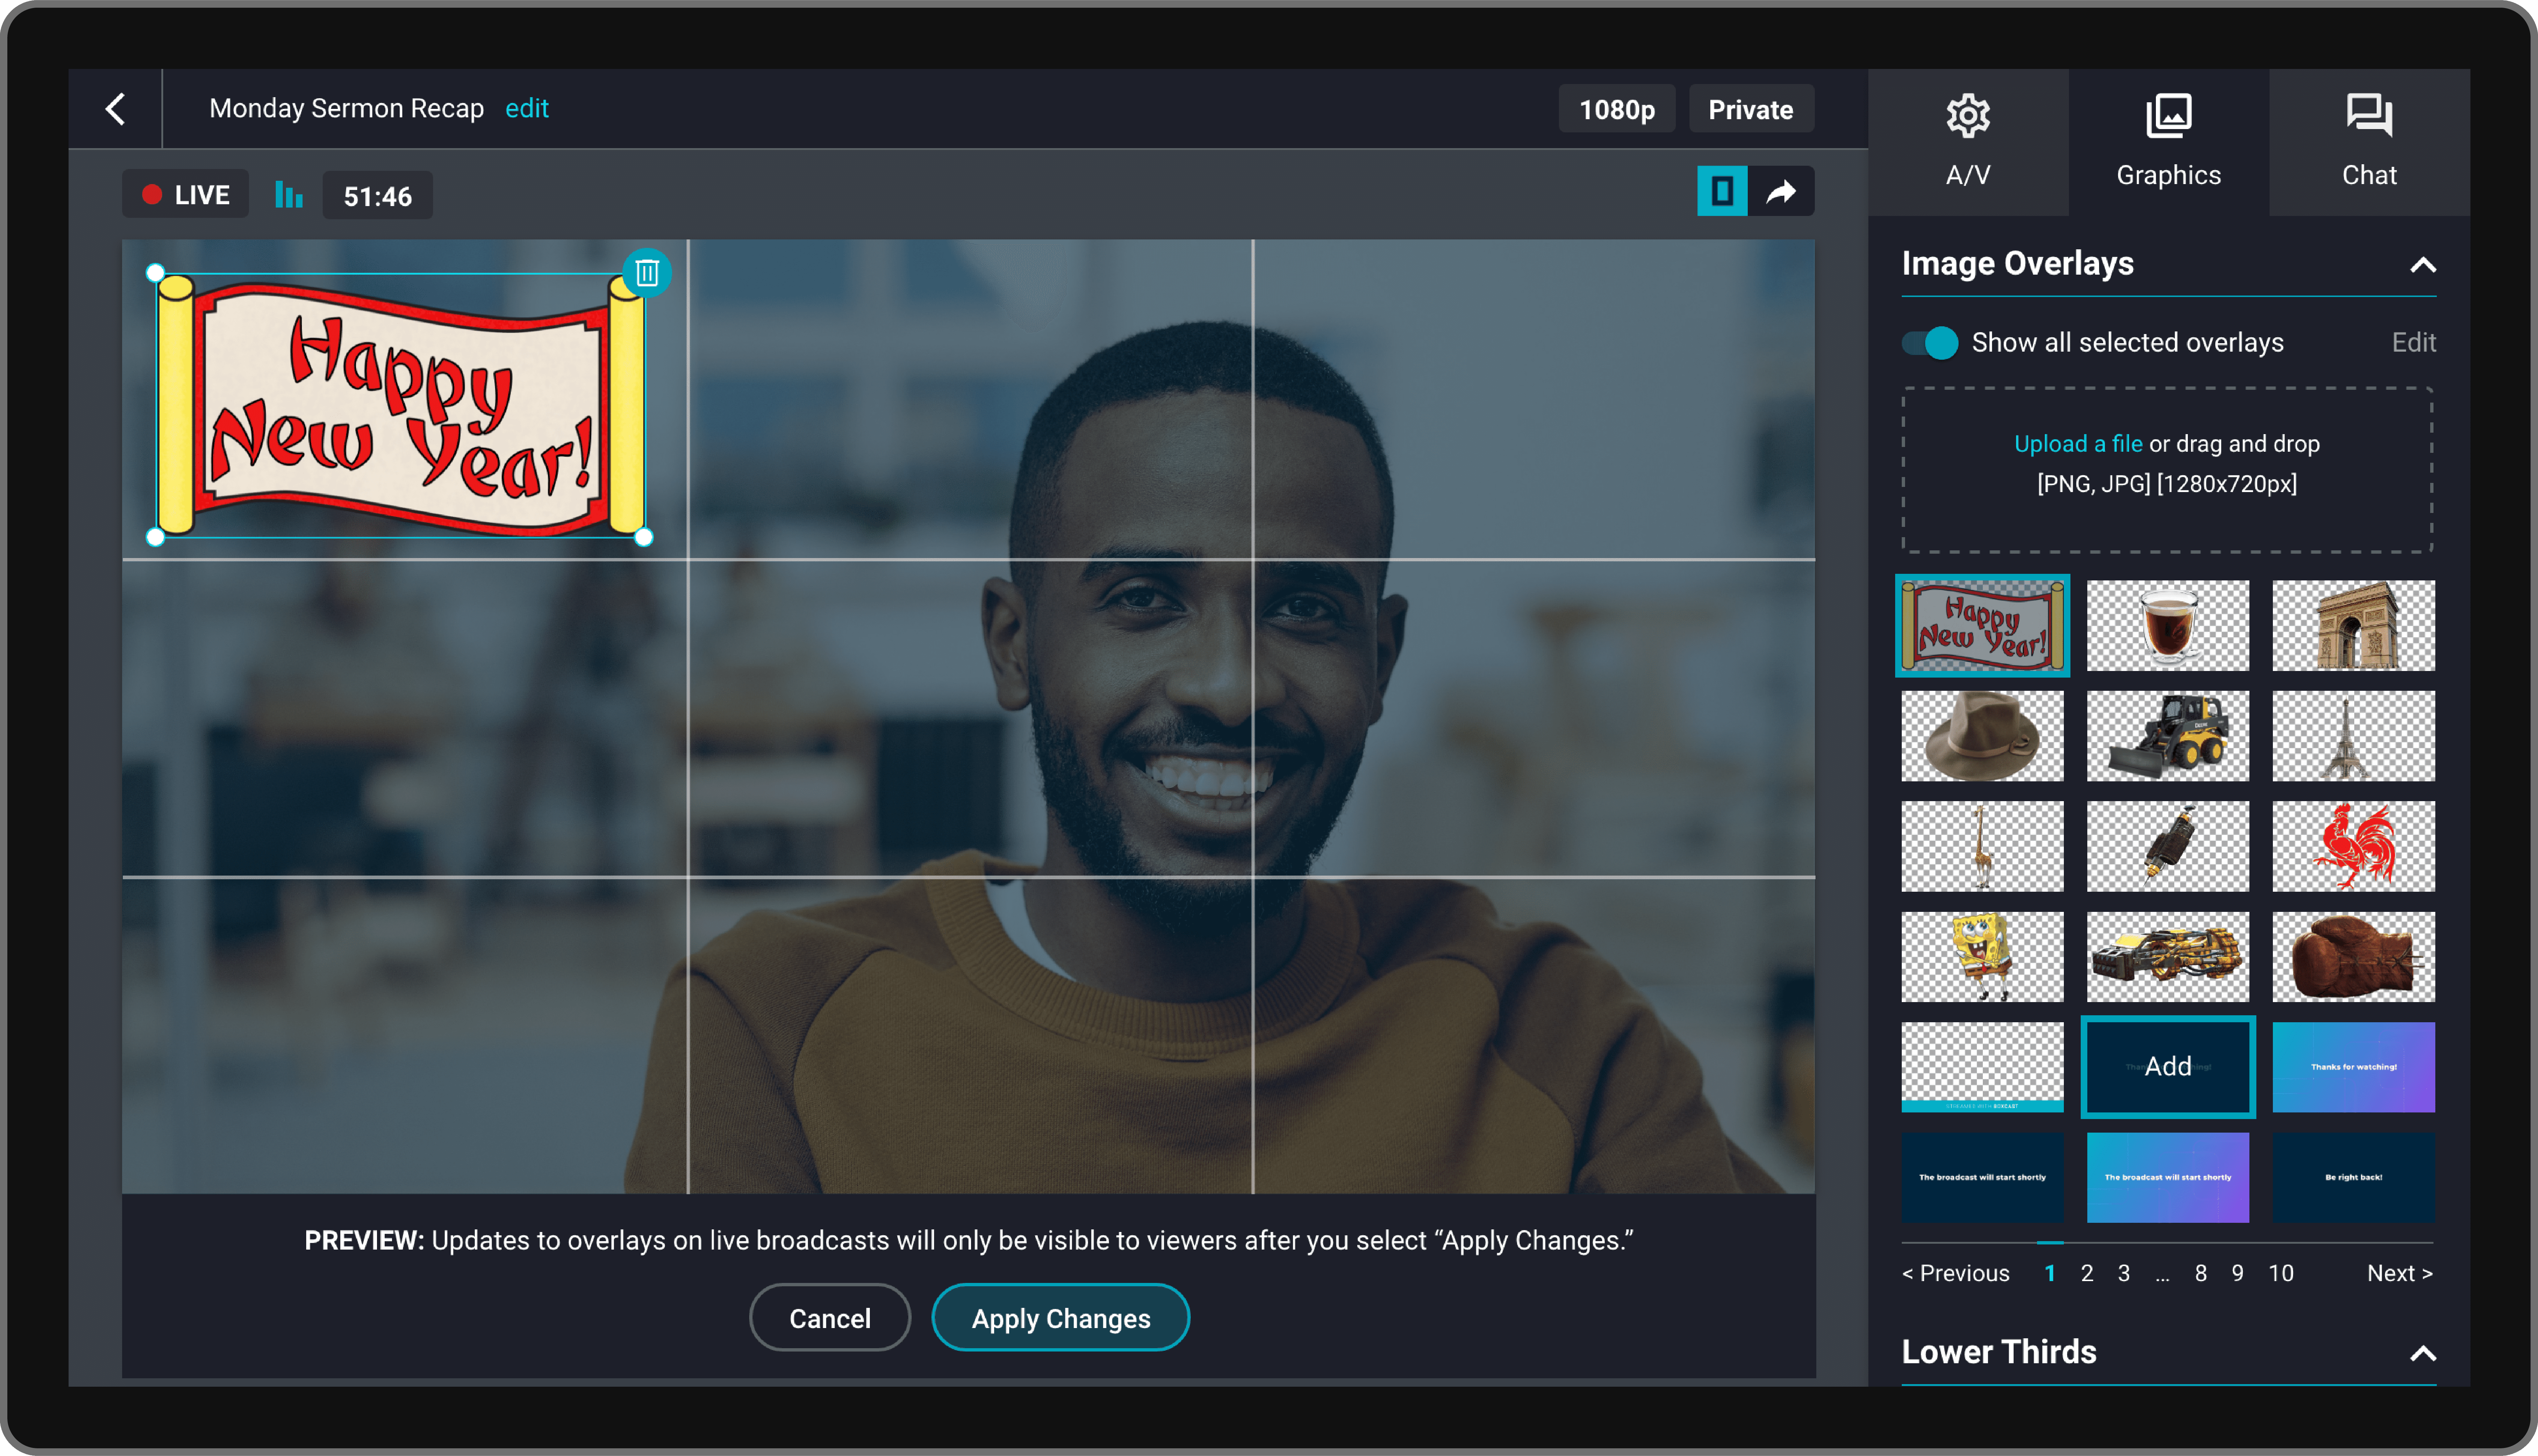Select the gradient Thanks for watching overlay

click(x=2354, y=1067)
